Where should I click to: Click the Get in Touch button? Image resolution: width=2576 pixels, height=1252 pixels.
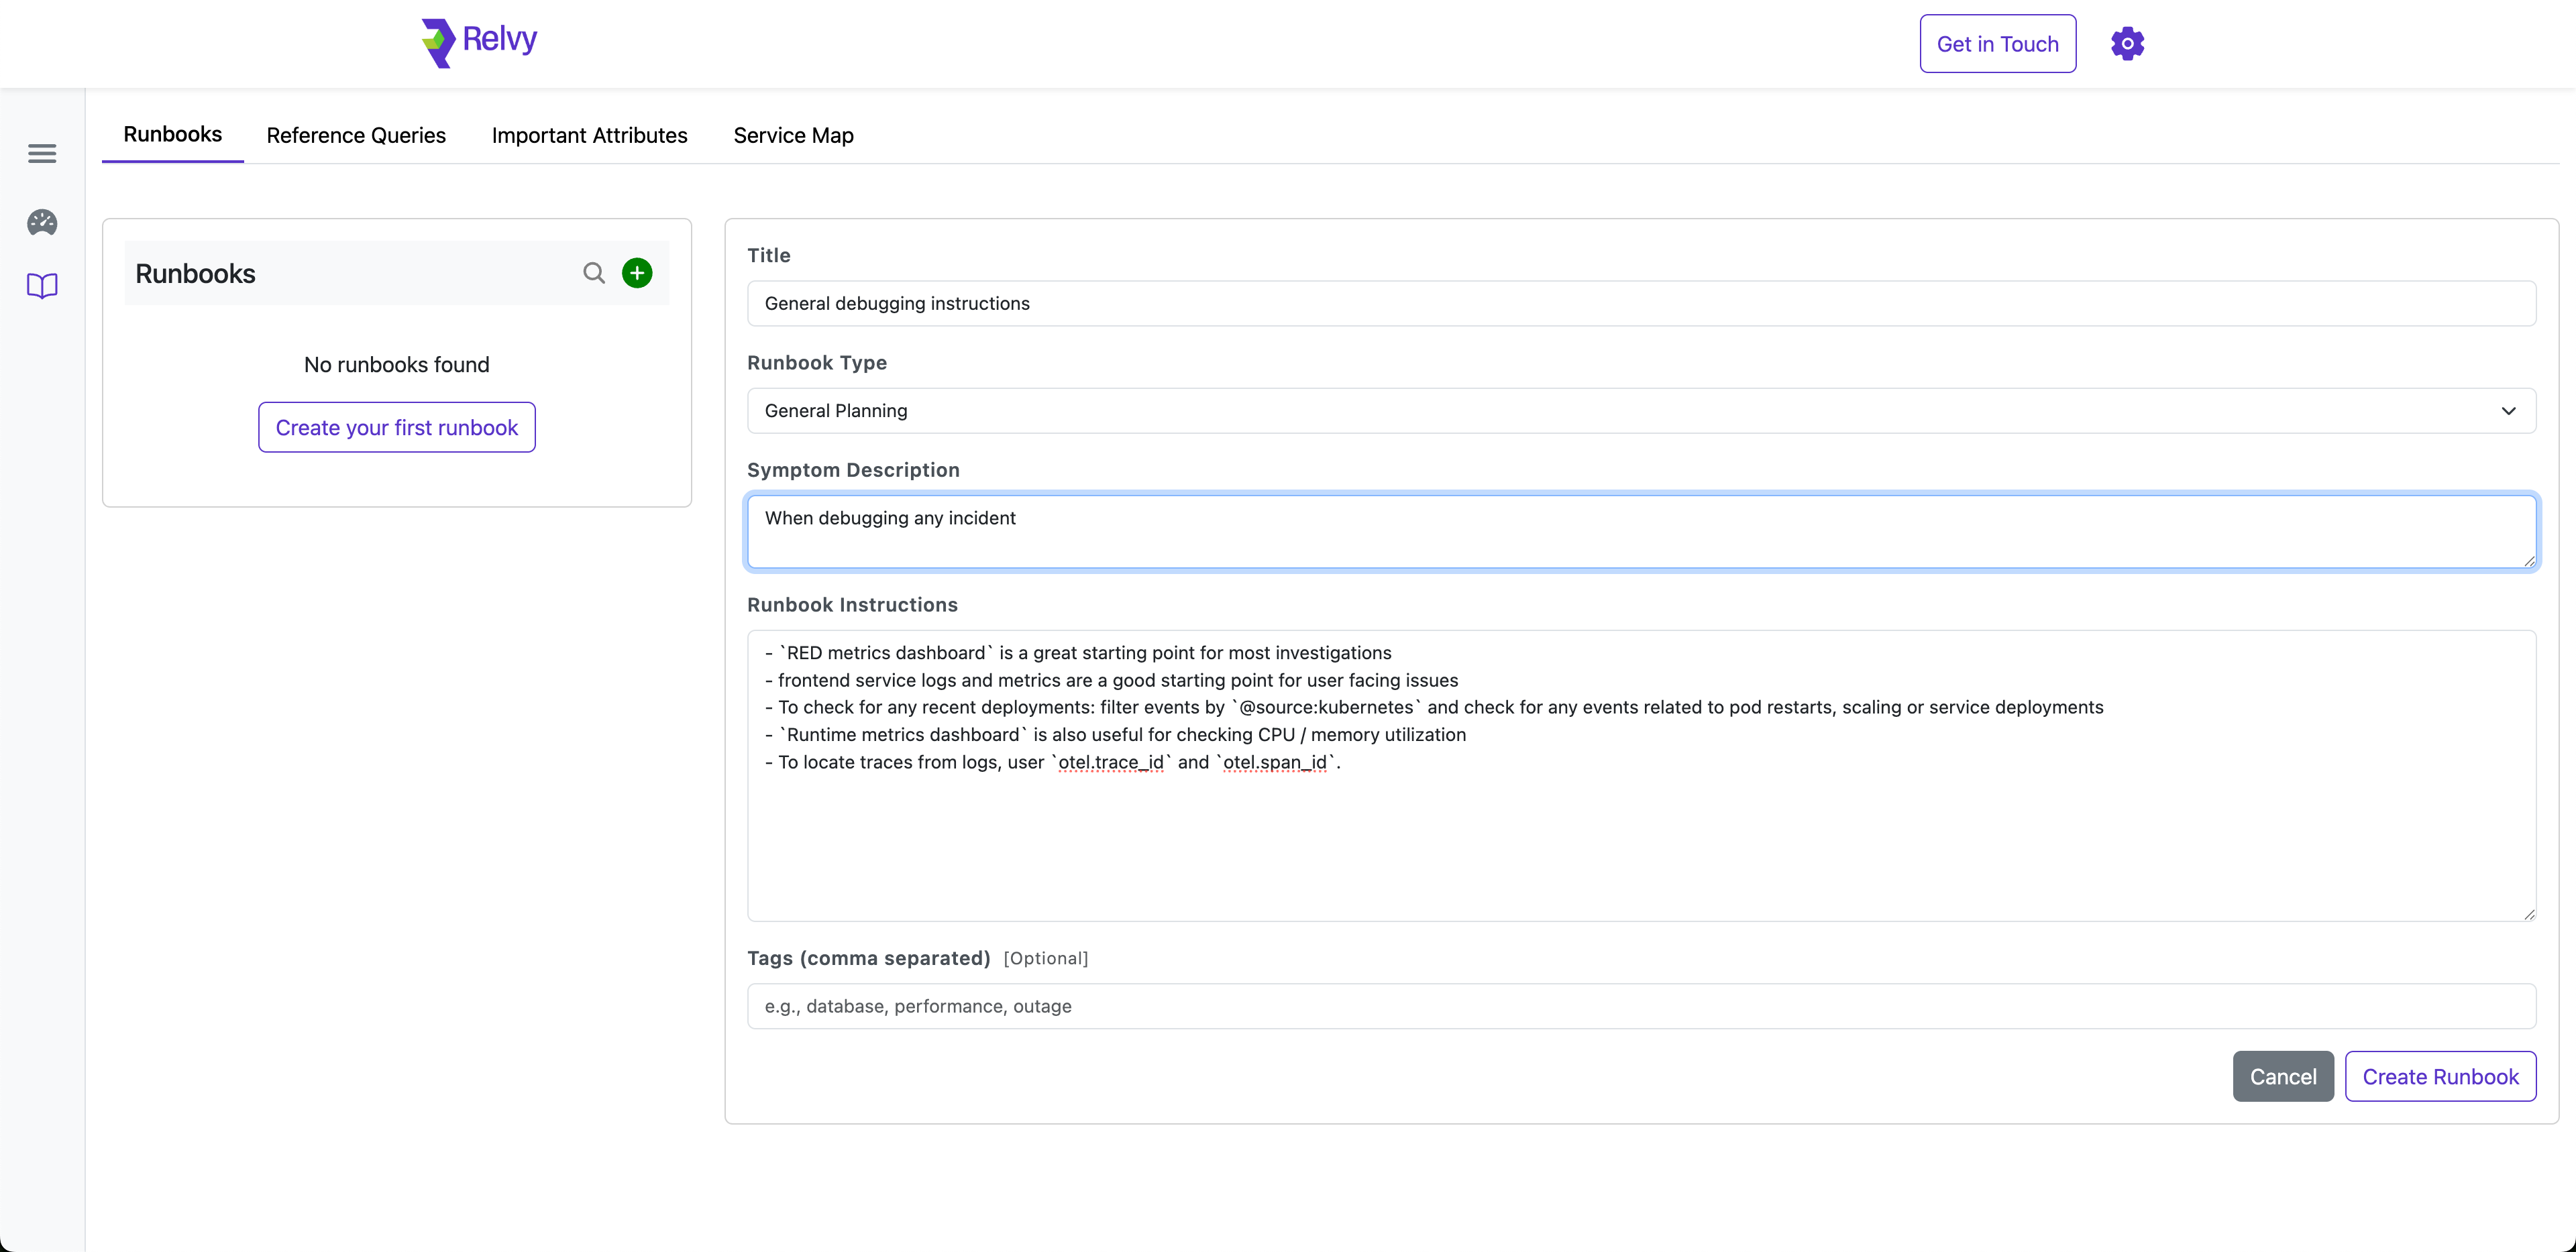click(1997, 43)
